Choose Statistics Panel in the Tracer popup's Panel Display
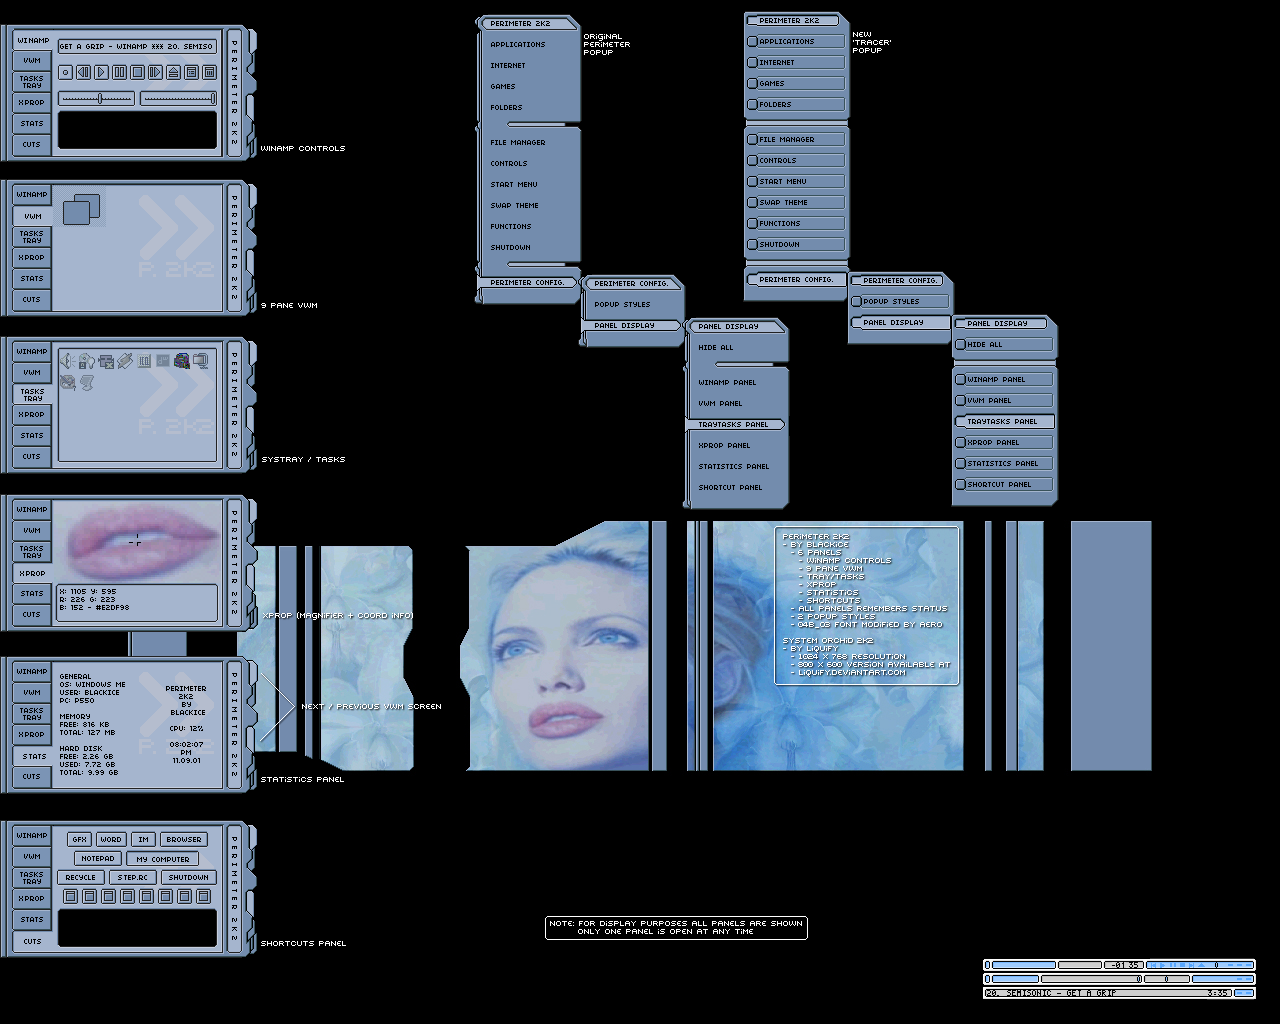 tap(1004, 464)
